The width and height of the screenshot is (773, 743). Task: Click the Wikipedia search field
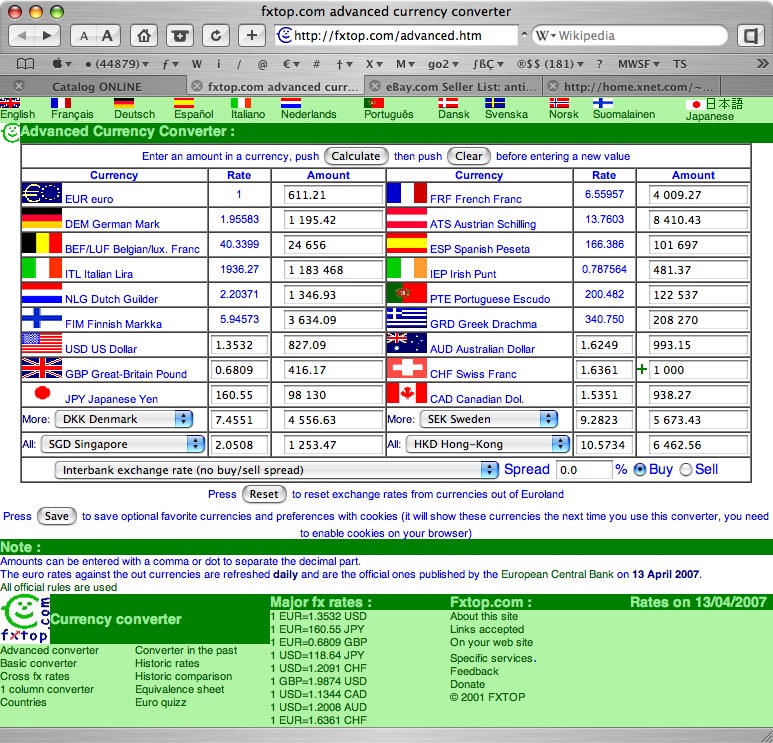(x=631, y=35)
